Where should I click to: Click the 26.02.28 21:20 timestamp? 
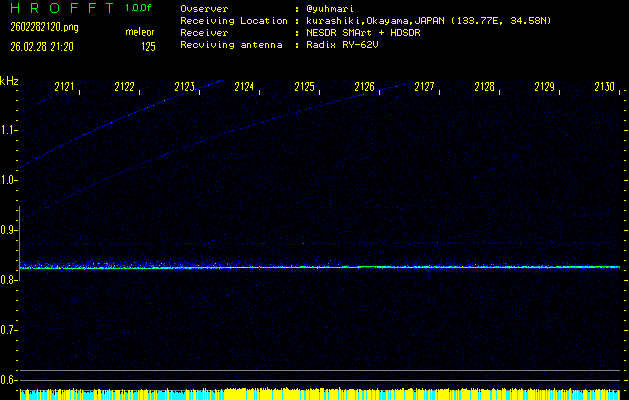pos(47,46)
